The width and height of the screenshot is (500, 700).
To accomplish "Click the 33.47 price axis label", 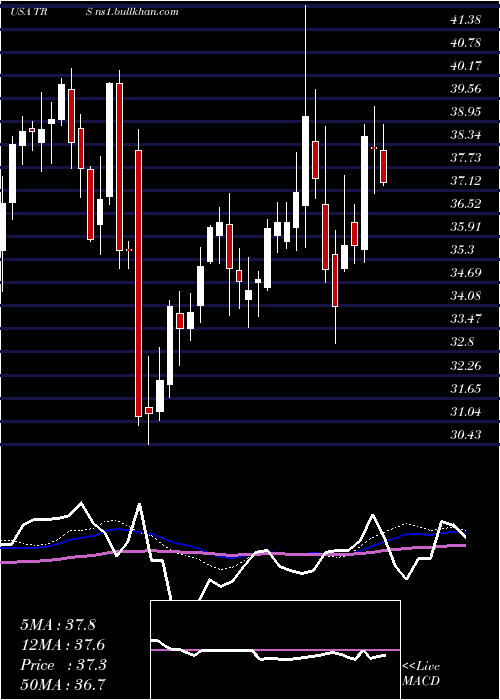I will click(465, 319).
